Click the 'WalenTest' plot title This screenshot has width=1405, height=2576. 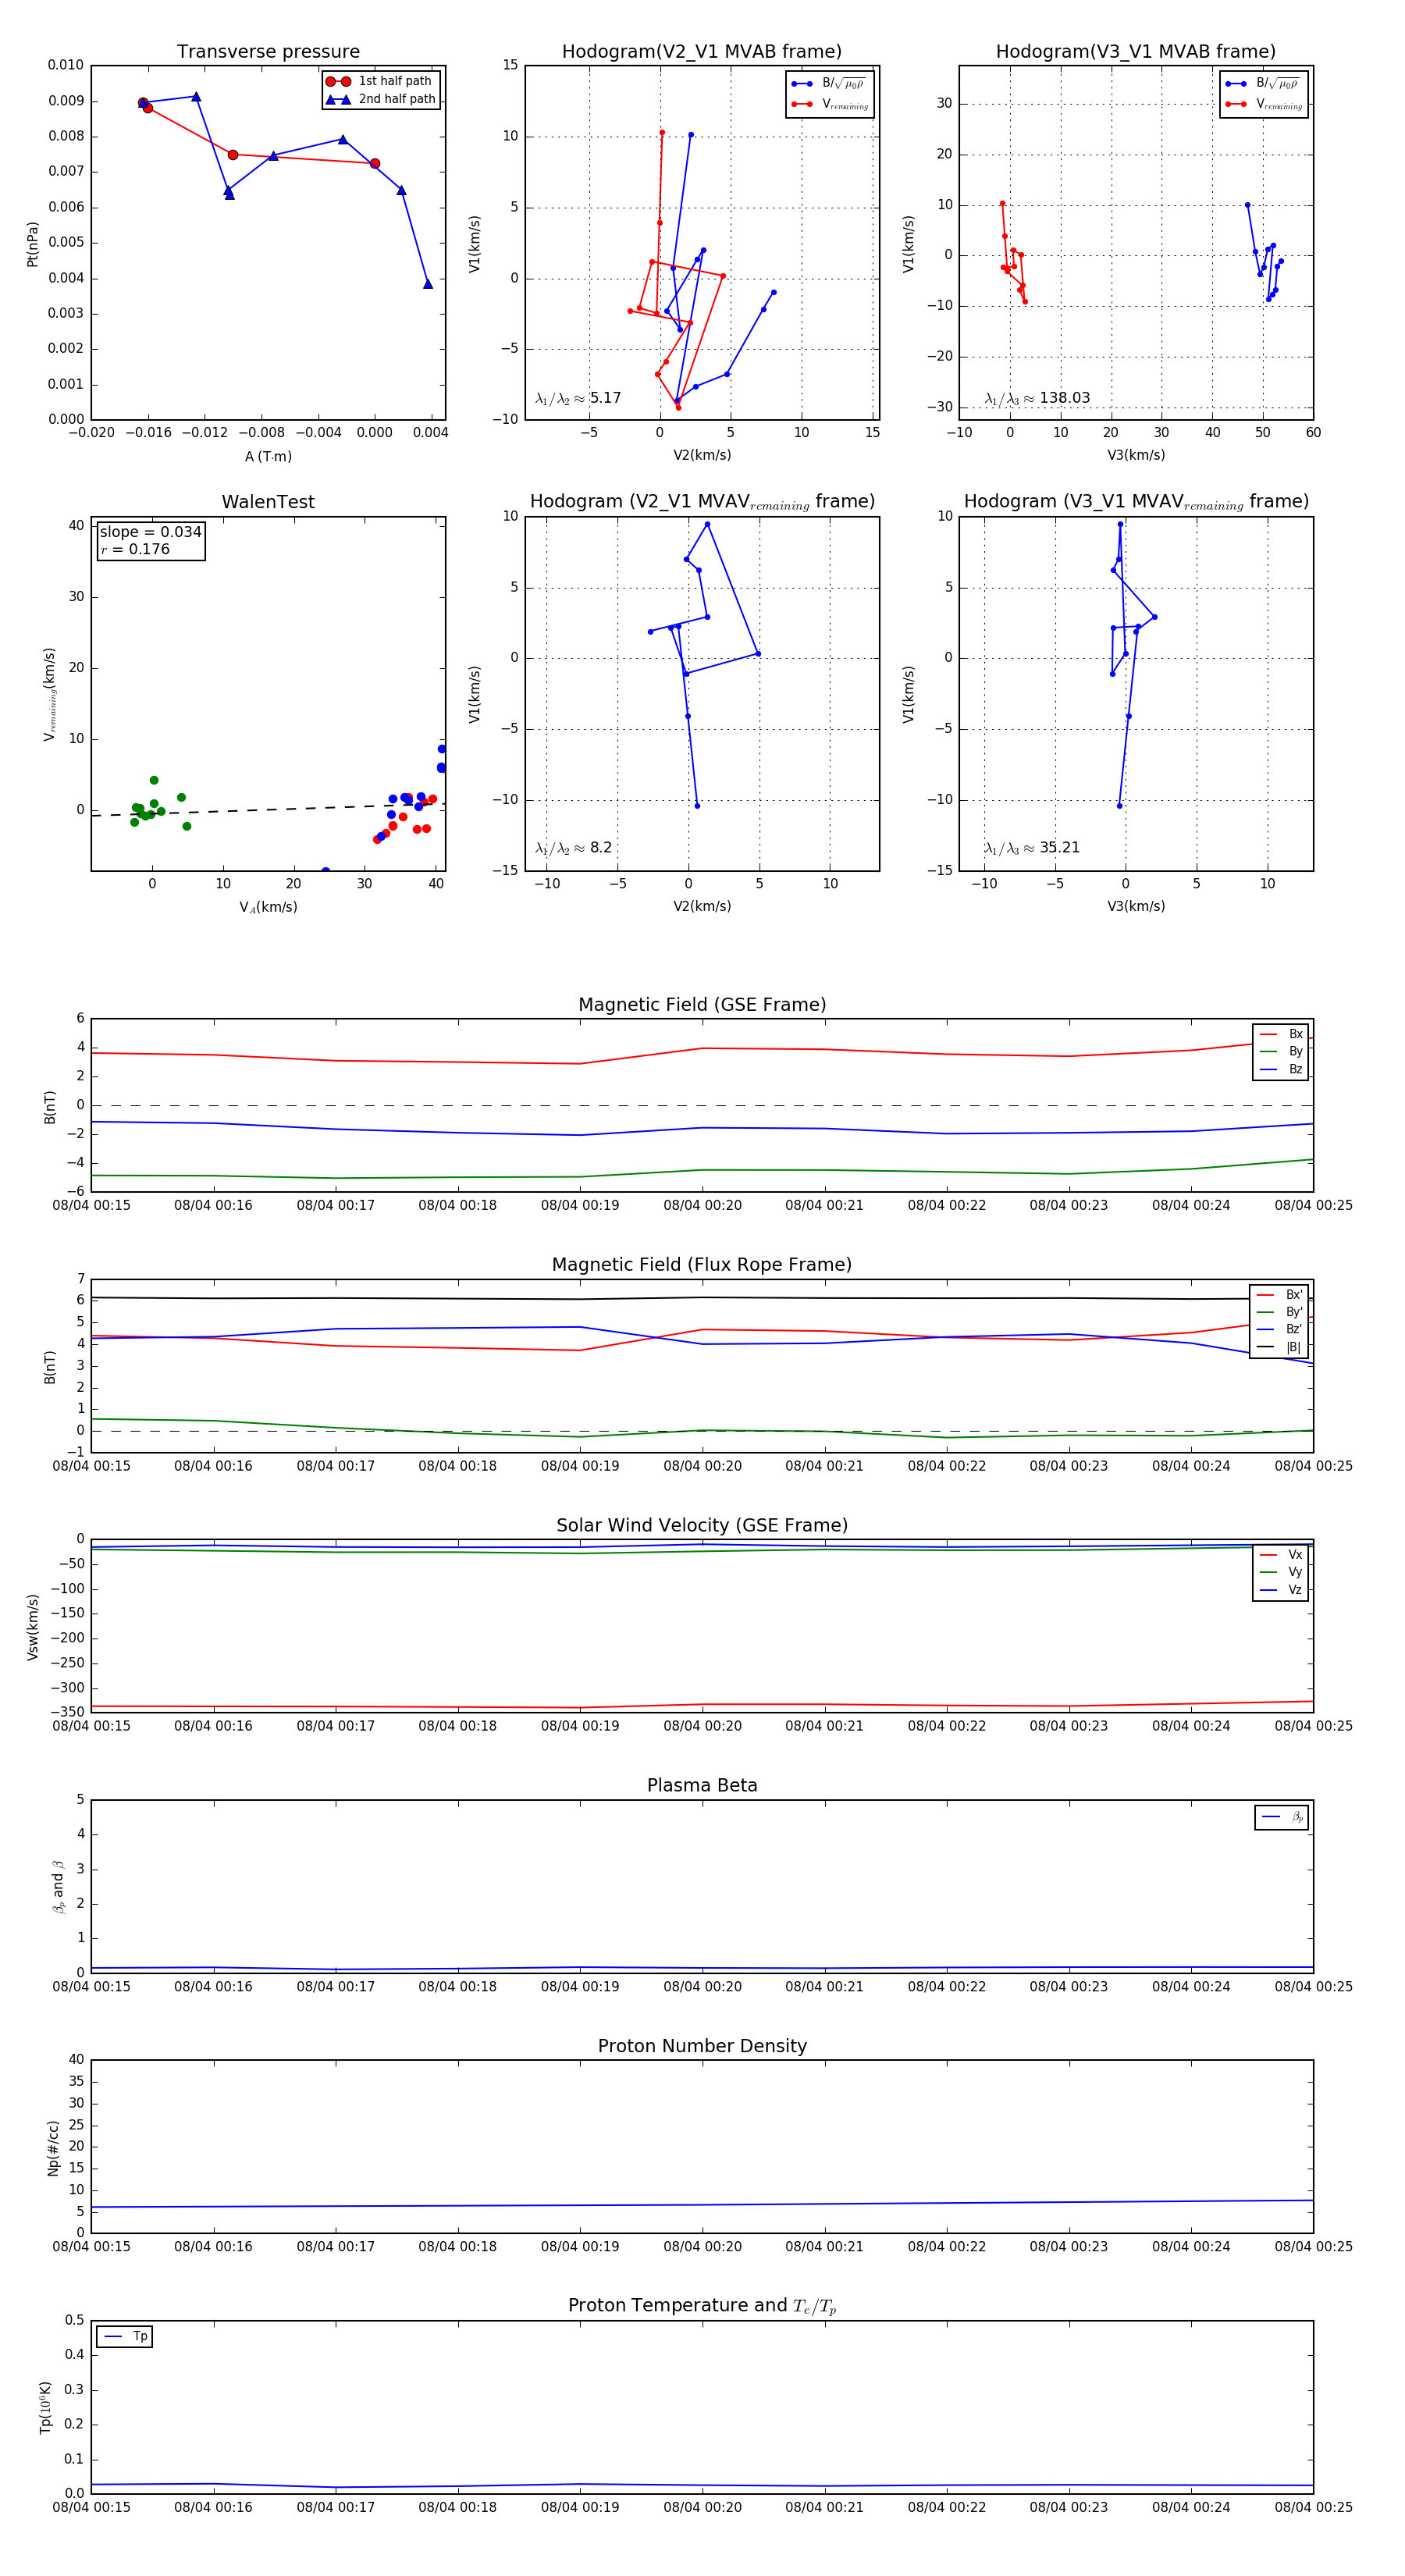point(268,502)
